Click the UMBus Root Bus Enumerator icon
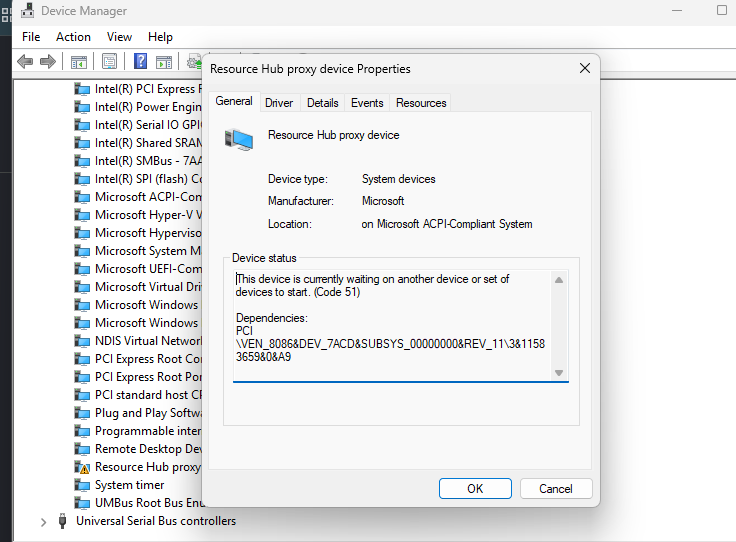Image resolution: width=736 pixels, height=542 pixels. tap(82, 503)
